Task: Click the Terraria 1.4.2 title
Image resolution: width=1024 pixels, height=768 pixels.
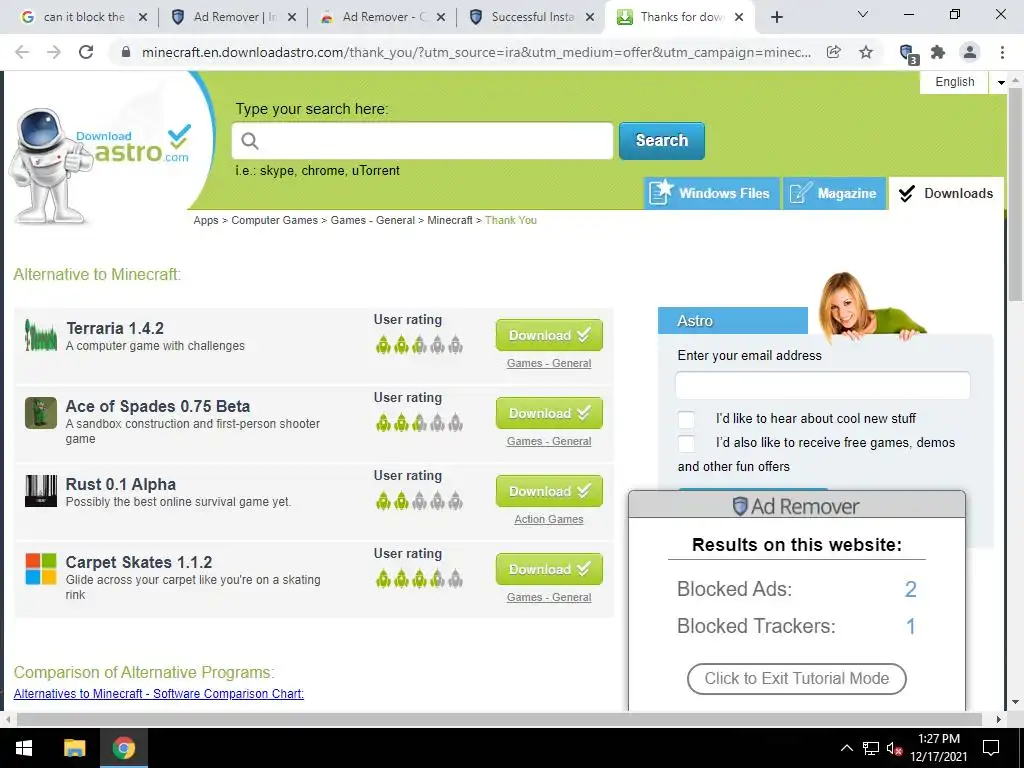Action: click(115, 328)
